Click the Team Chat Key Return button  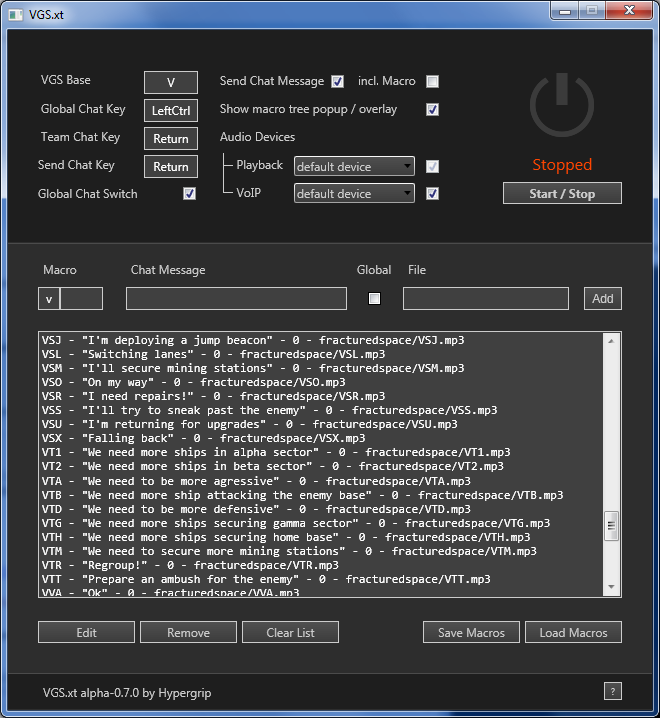[171, 138]
